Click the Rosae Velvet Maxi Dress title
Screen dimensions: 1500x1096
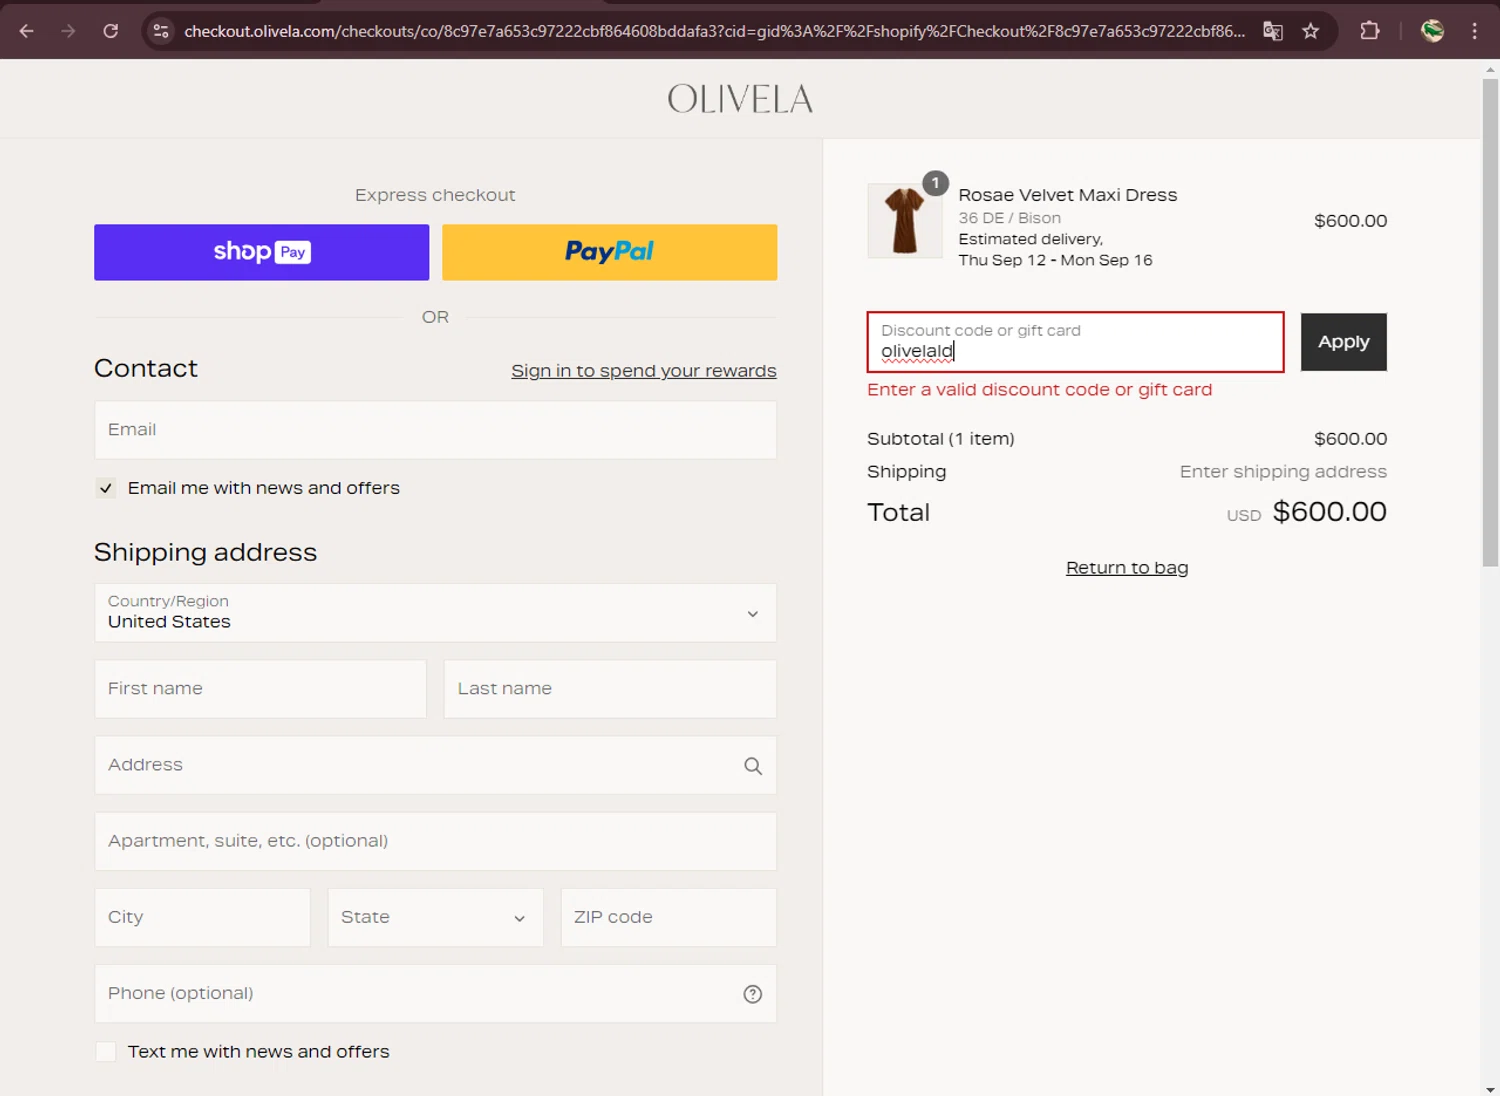coord(1067,195)
